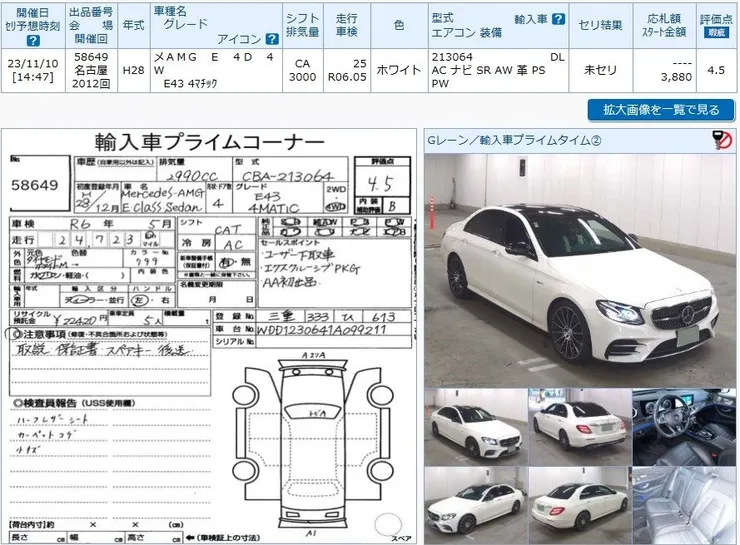Screen dimensions: 740x545
Task: Open rear seats interior thumbnail
Action: (684, 506)
